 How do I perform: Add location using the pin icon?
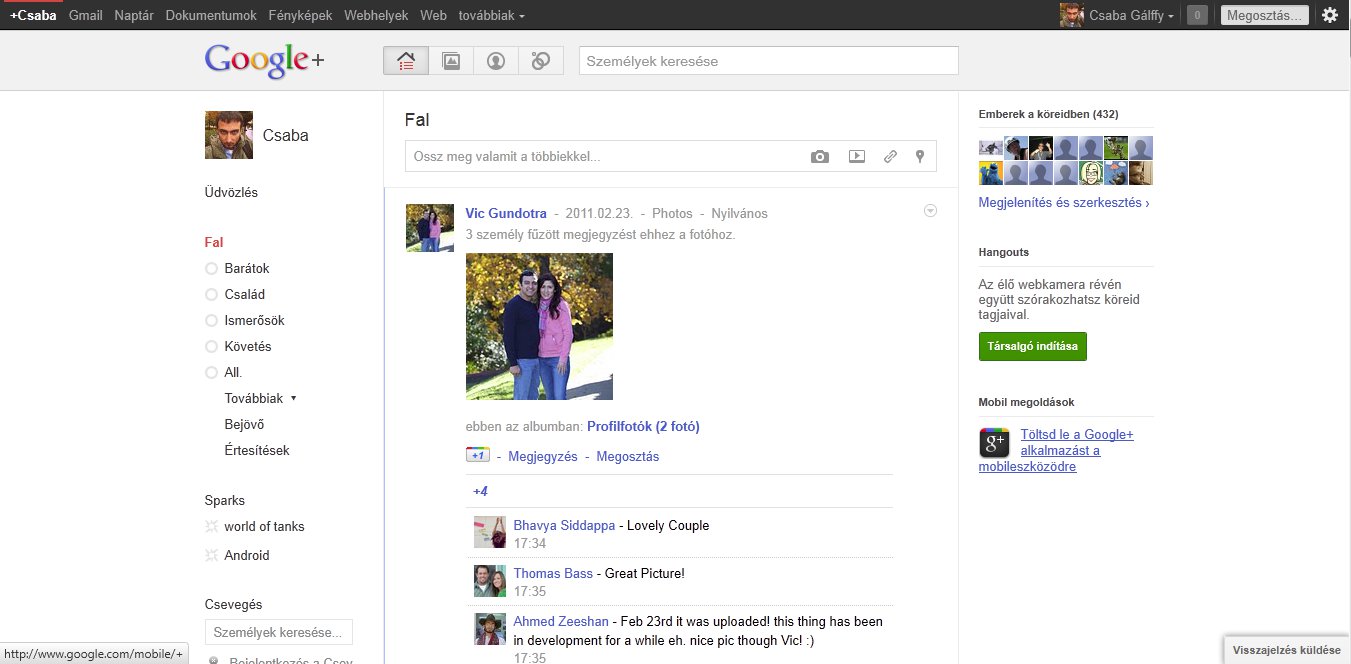click(920, 157)
